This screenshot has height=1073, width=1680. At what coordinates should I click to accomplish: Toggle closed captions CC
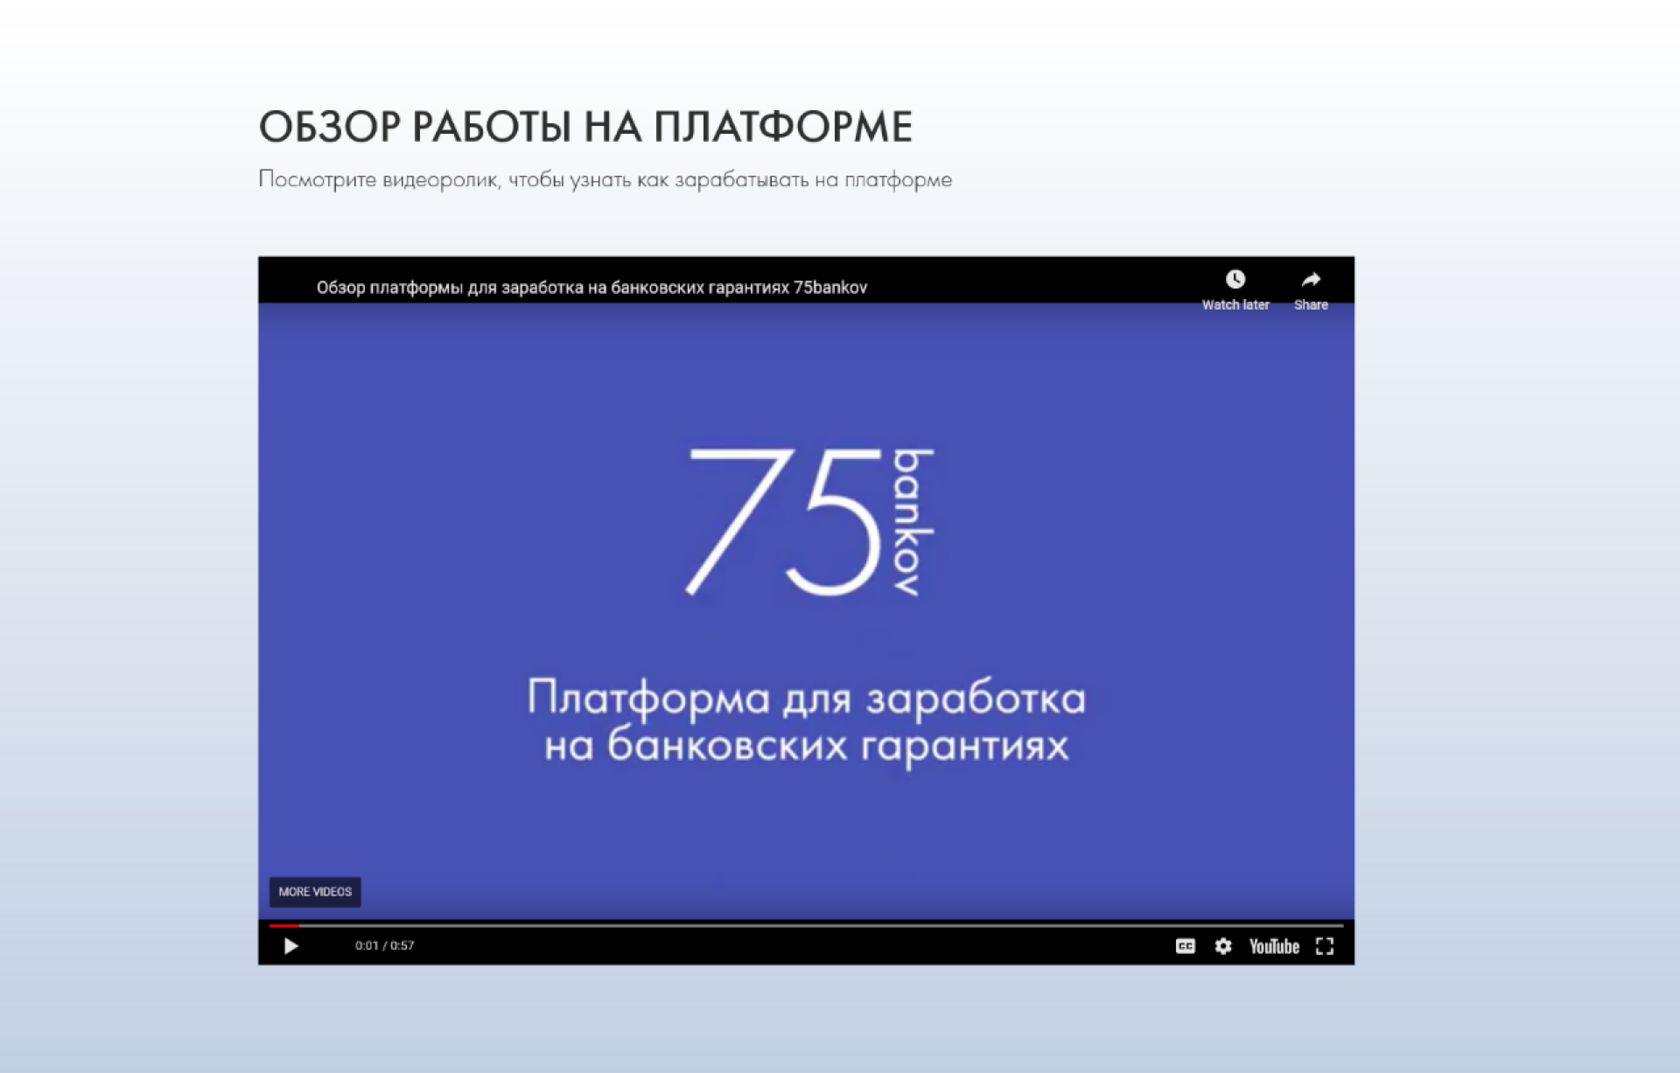[x=1185, y=946]
